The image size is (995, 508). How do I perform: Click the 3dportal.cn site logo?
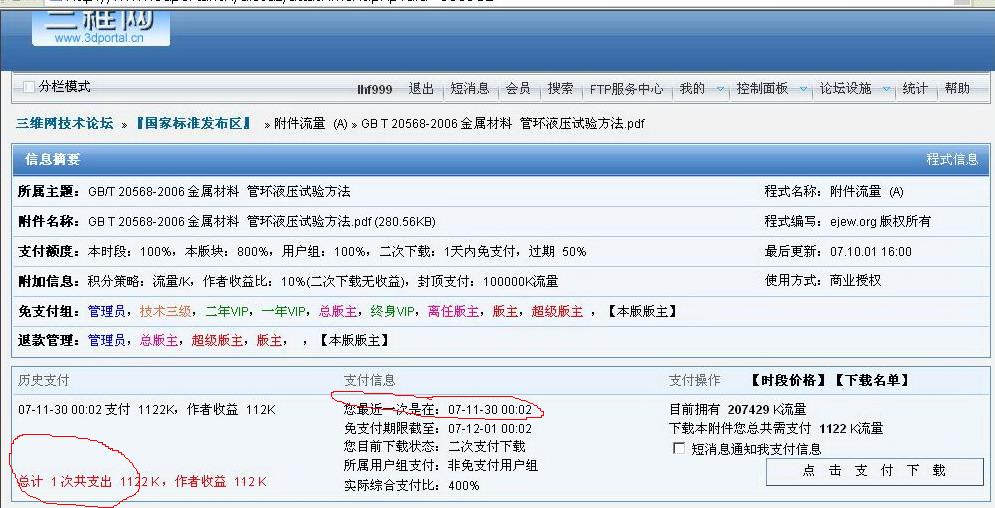pyautogui.click(x=101, y=29)
